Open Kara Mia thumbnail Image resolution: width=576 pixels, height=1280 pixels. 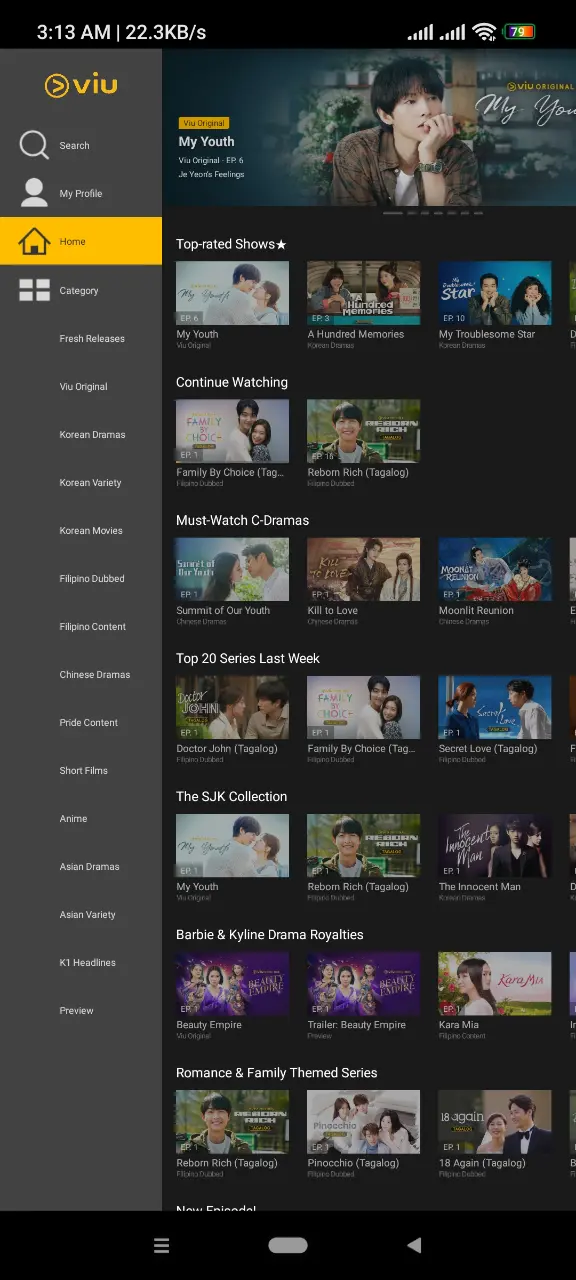tap(495, 983)
